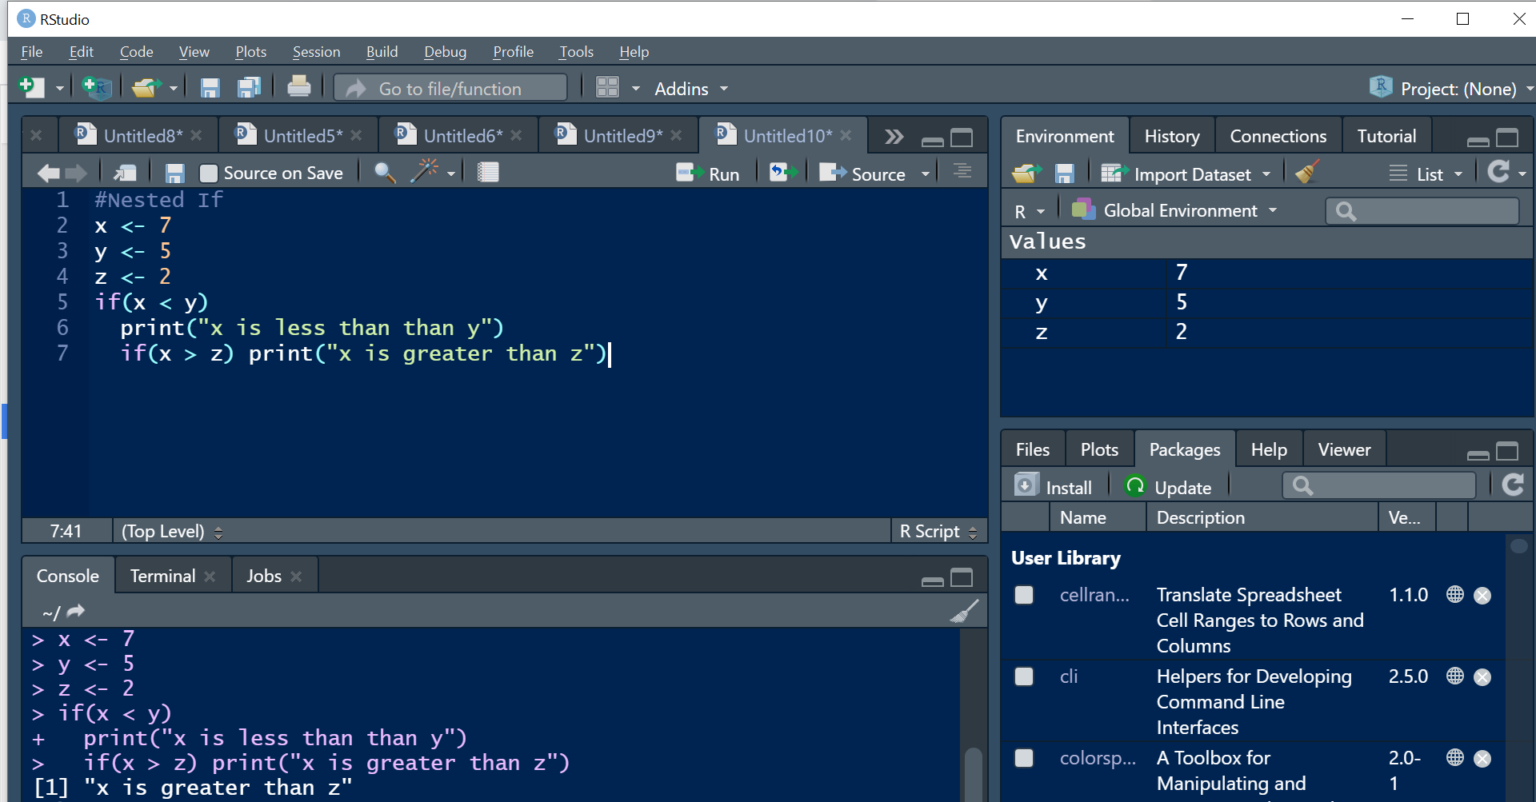Show more editor tabs chevron
Screen dimensions: 1536x802
[x=894, y=137]
